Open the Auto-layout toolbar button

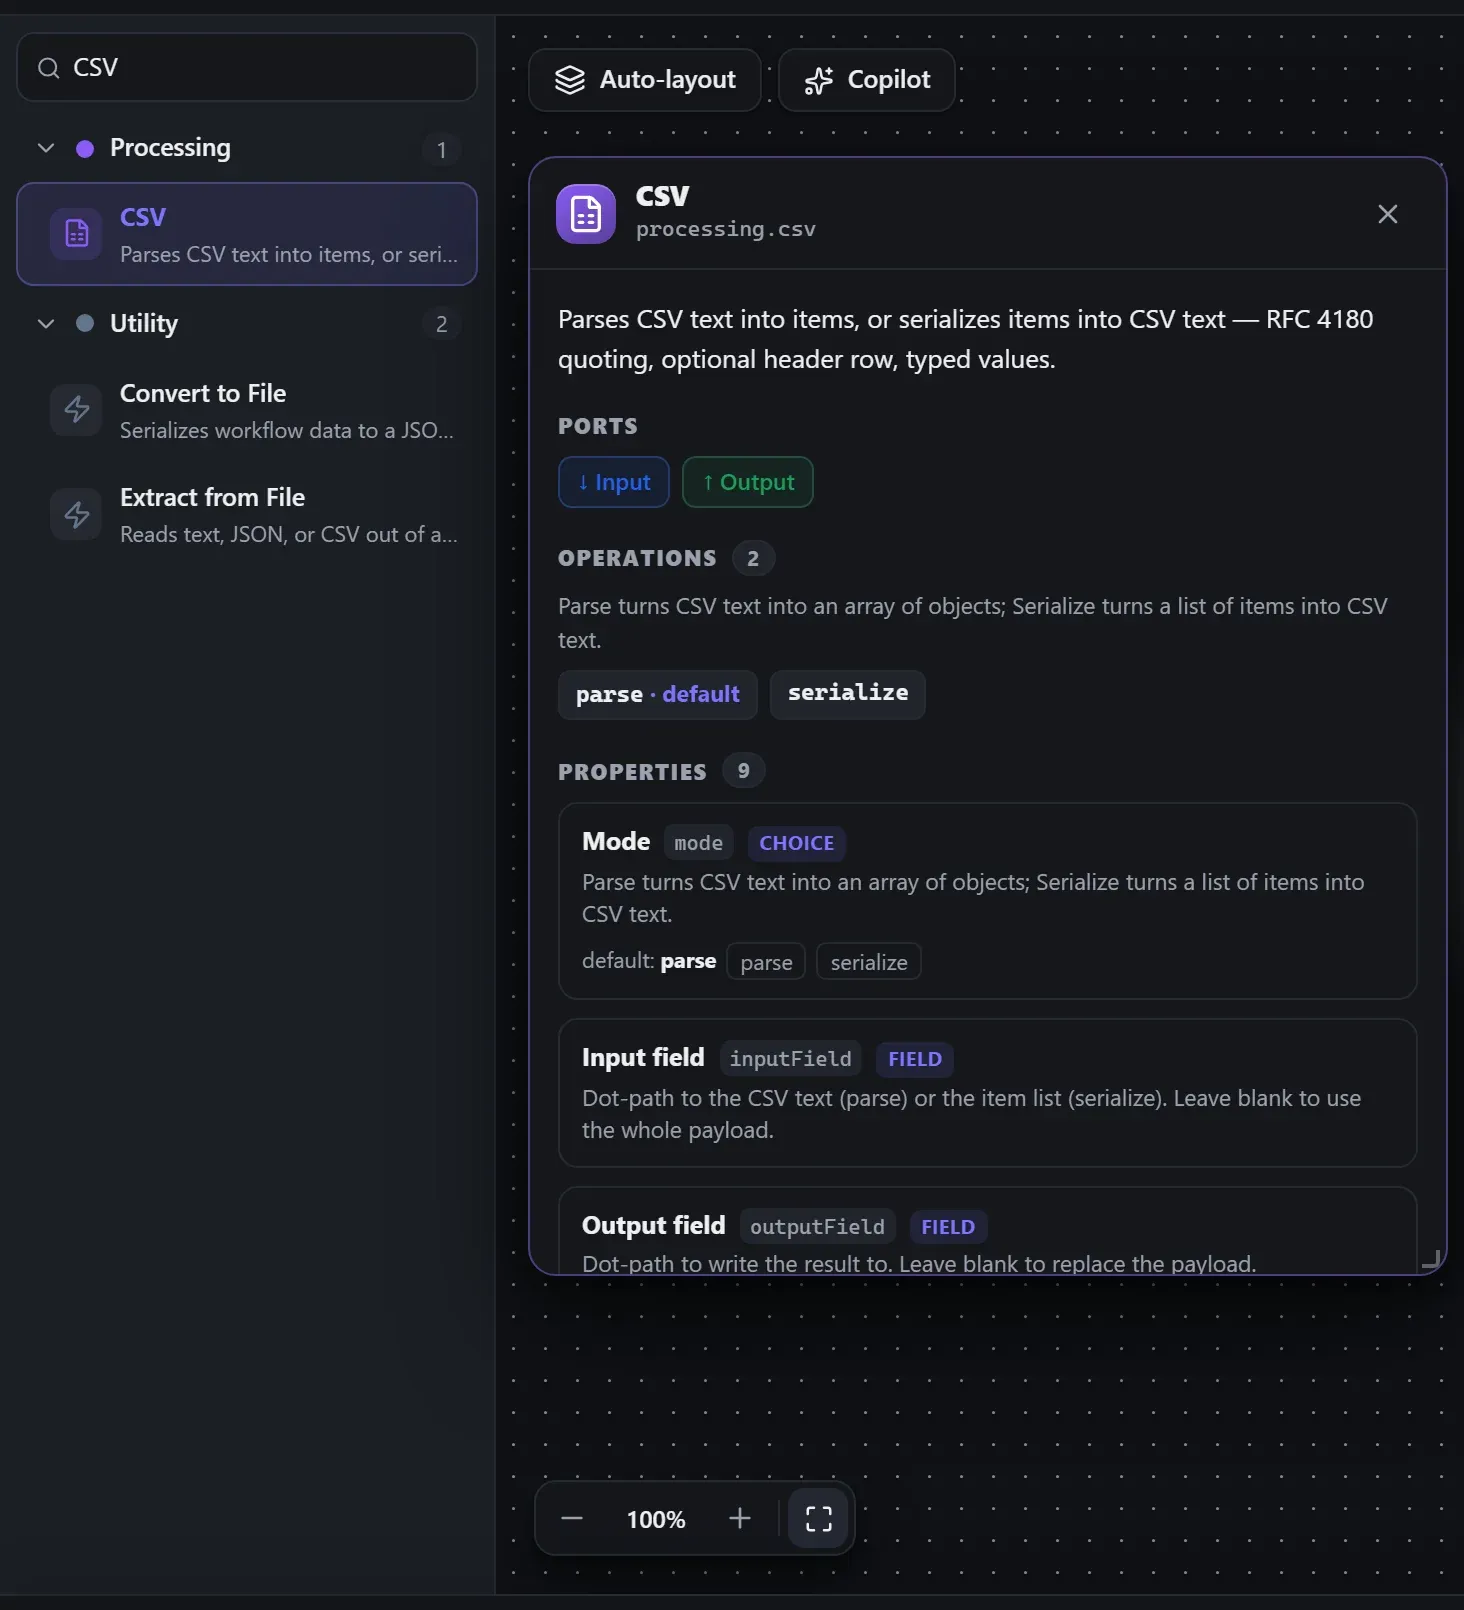click(645, 80)
